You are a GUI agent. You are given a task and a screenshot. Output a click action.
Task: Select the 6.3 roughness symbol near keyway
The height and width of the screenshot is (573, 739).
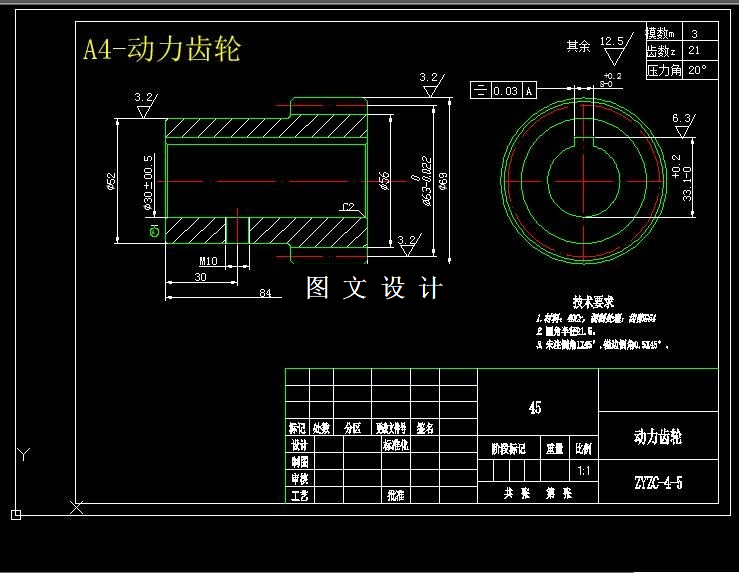tap(683, 126)
